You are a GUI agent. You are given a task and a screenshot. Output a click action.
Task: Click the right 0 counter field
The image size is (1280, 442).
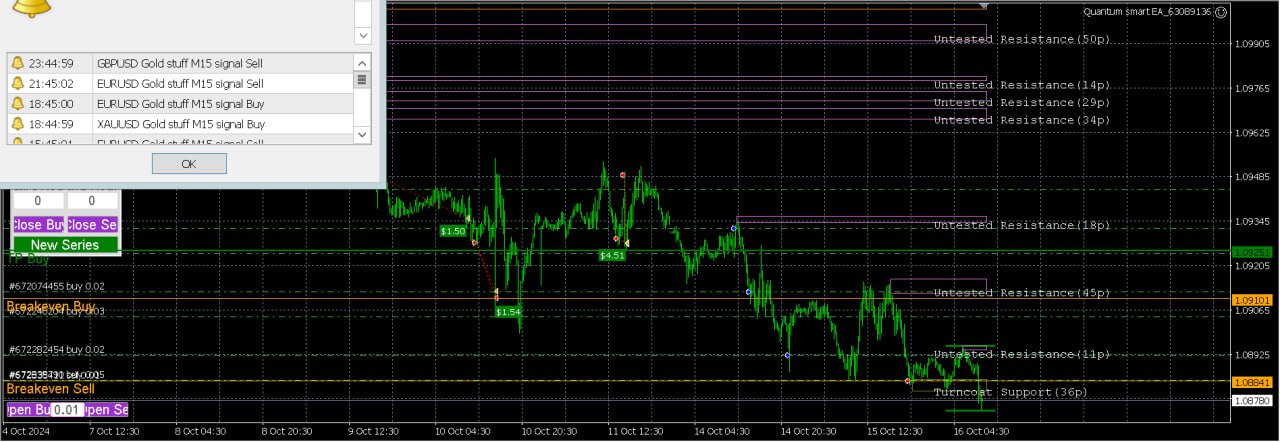tap(93, 201)
